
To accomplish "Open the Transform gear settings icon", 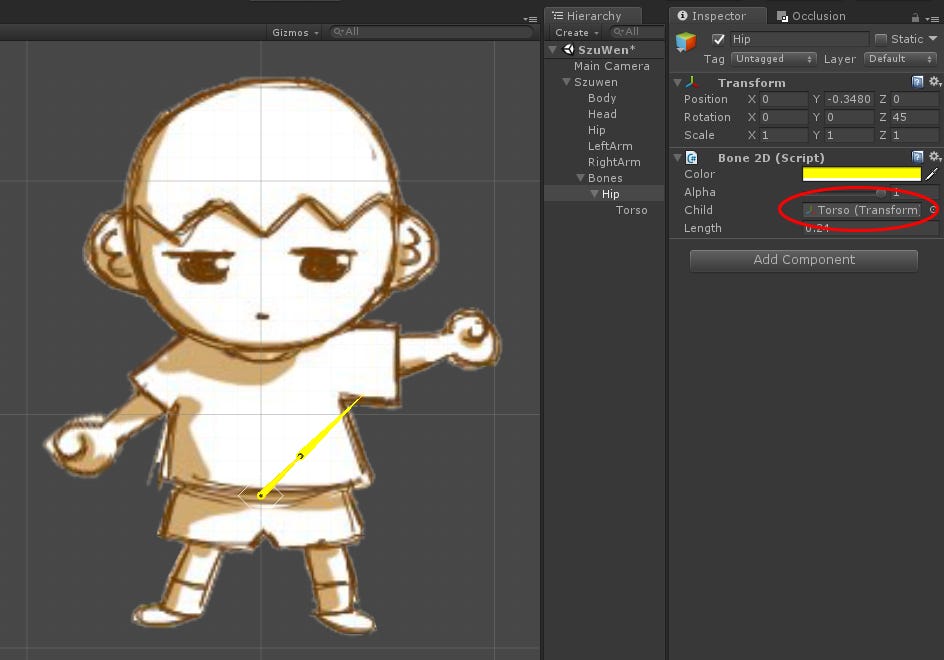I will coord(932,82).
